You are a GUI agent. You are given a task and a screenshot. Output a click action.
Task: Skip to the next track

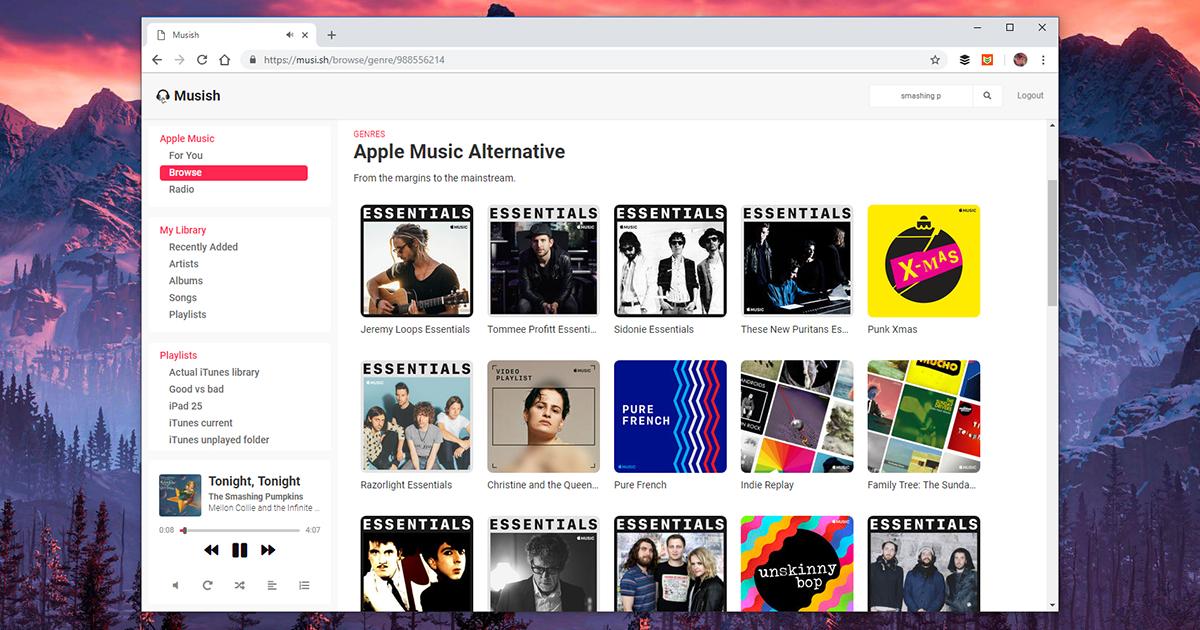[x=268, y=550]
